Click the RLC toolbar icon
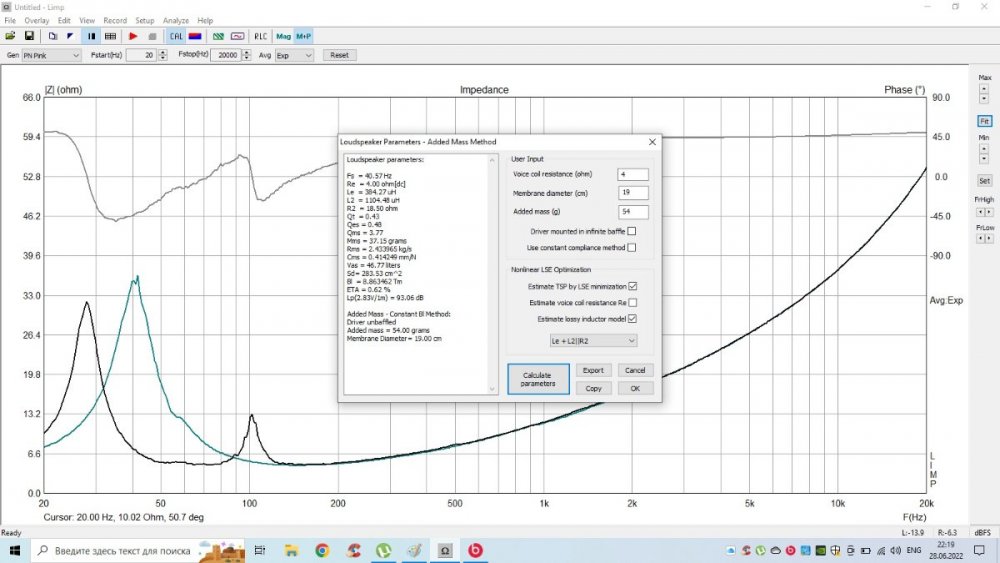This screenshot has height=563, width=1000. click(x=260, y=36)
